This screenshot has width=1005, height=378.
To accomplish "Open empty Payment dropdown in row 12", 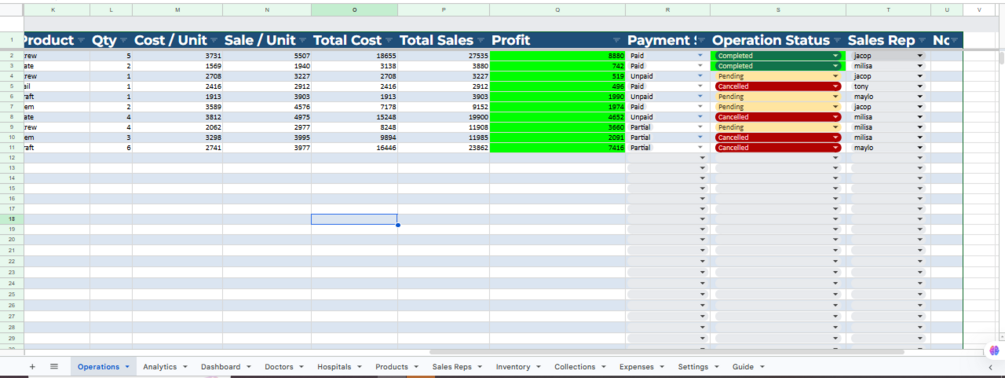I will tap(702, 158).
